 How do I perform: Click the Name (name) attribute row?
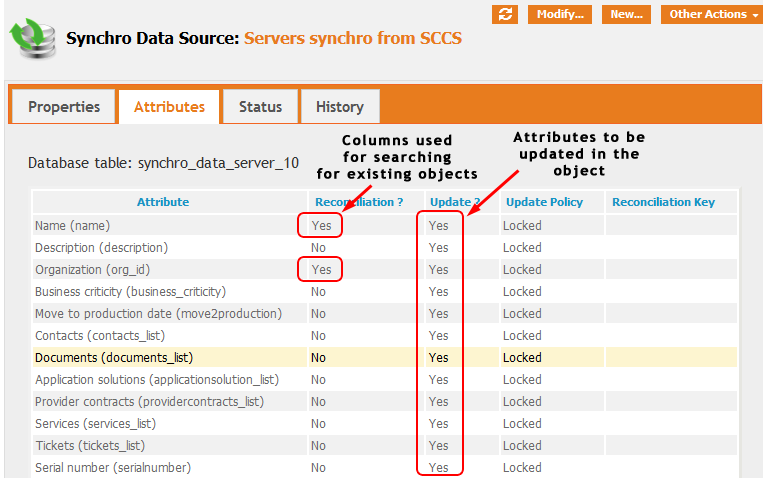click(72, 225)
